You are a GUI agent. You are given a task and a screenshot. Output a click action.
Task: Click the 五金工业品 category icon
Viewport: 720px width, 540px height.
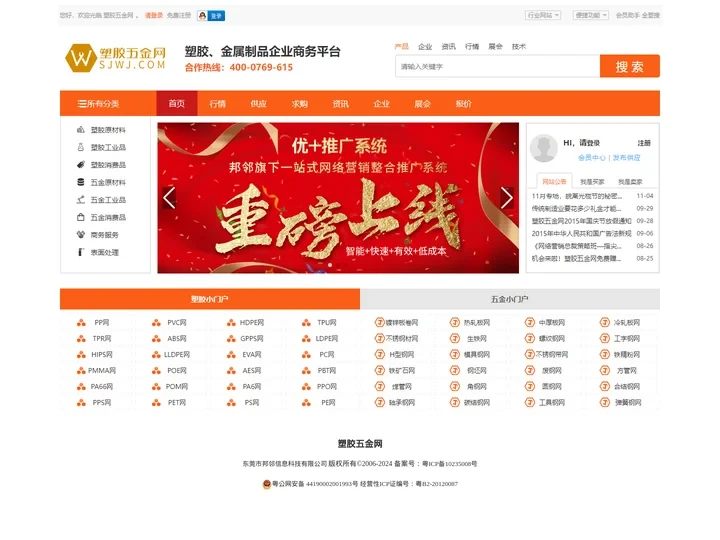pyautogui.click(x=81, y=200)
